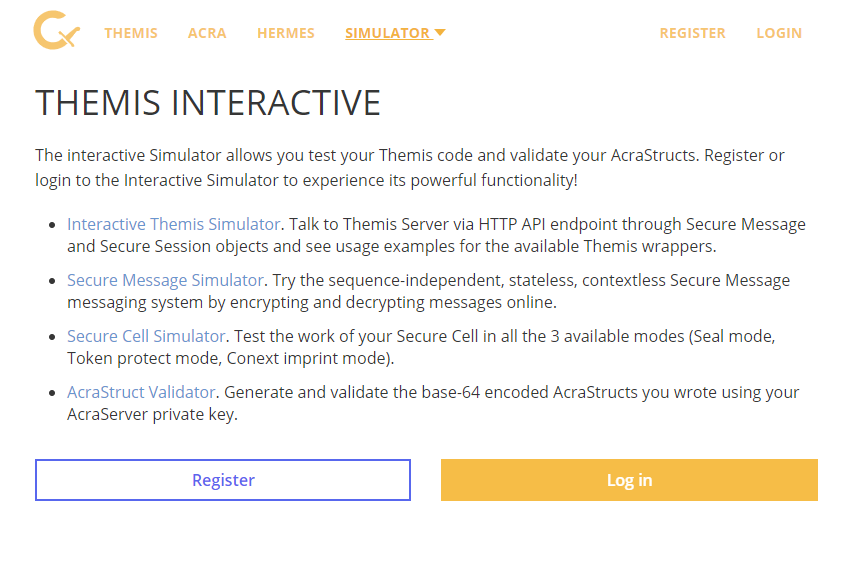Open the AcraStruct Validator link
Viewport: 859px width, 568px height.
[141, 392]
